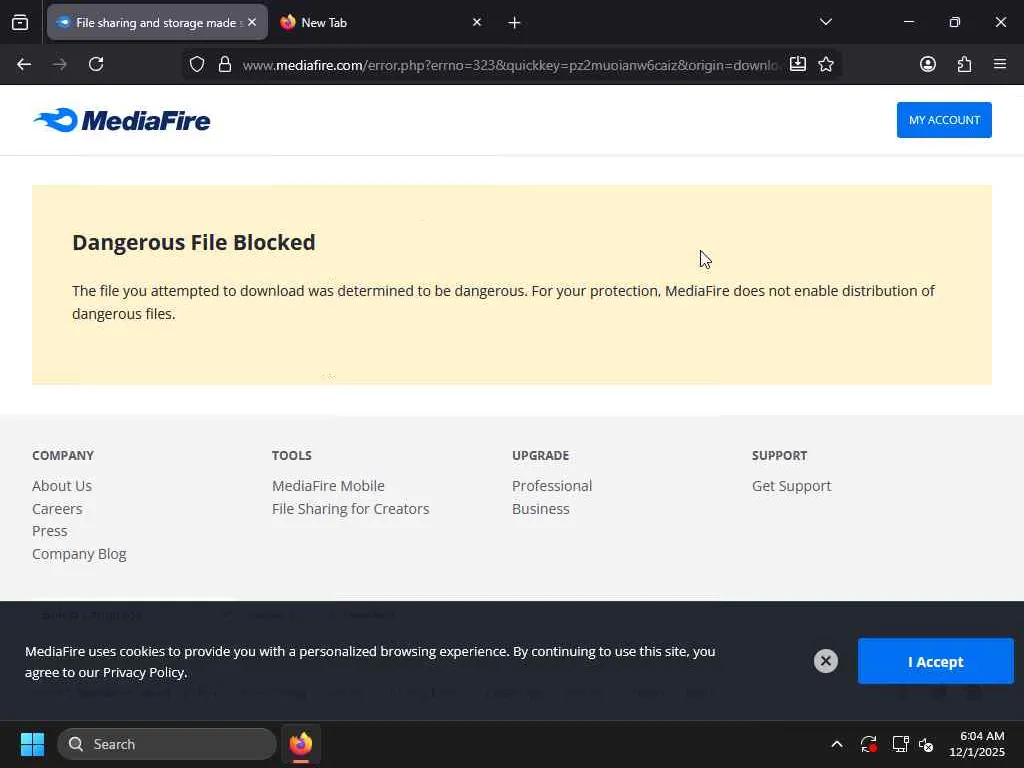Open the Business upgrade link
The height and width of the screenshot is (768, 1024).
point(541,509)
